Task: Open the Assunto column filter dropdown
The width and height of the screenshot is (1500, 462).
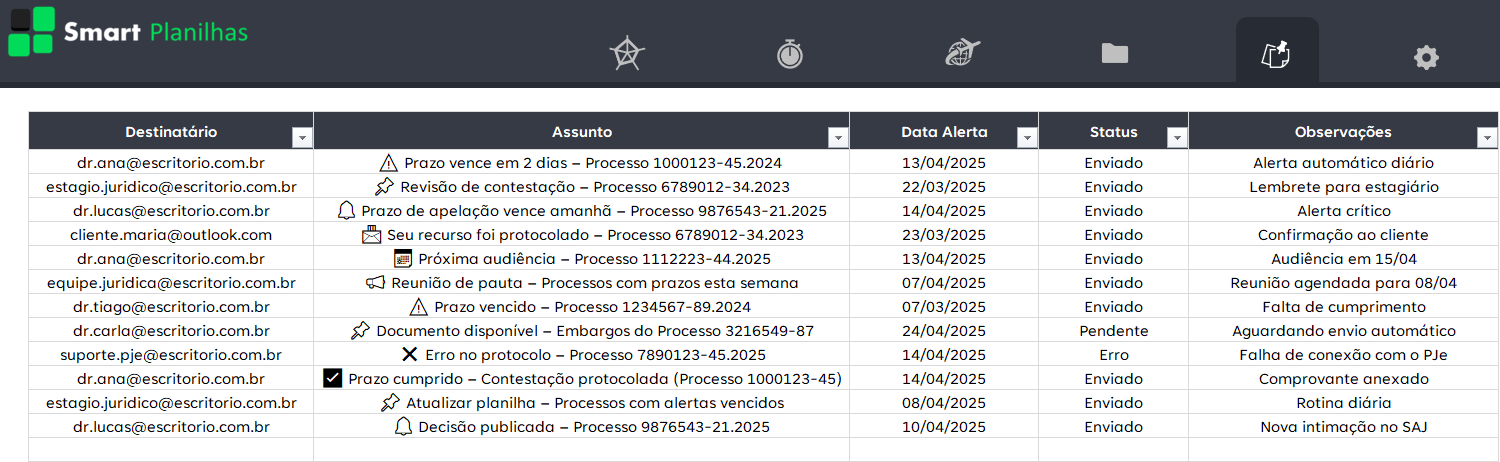Action: point(837,138)
